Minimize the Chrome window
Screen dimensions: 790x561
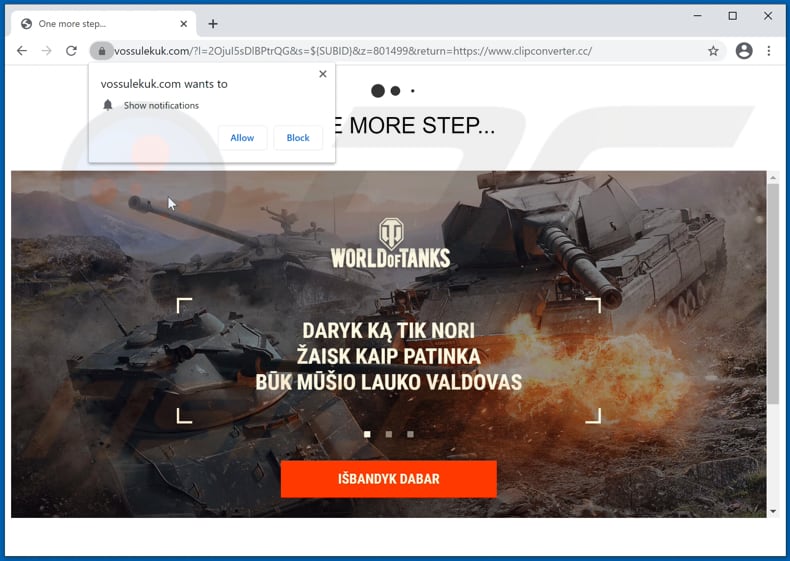click(x=697, y=16)
